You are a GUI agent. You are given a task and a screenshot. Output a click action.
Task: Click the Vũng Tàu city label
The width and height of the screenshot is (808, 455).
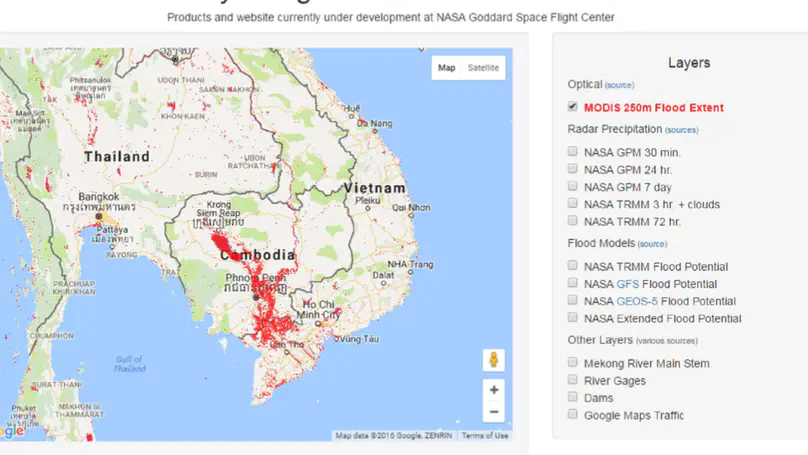(x=359, y=339)
